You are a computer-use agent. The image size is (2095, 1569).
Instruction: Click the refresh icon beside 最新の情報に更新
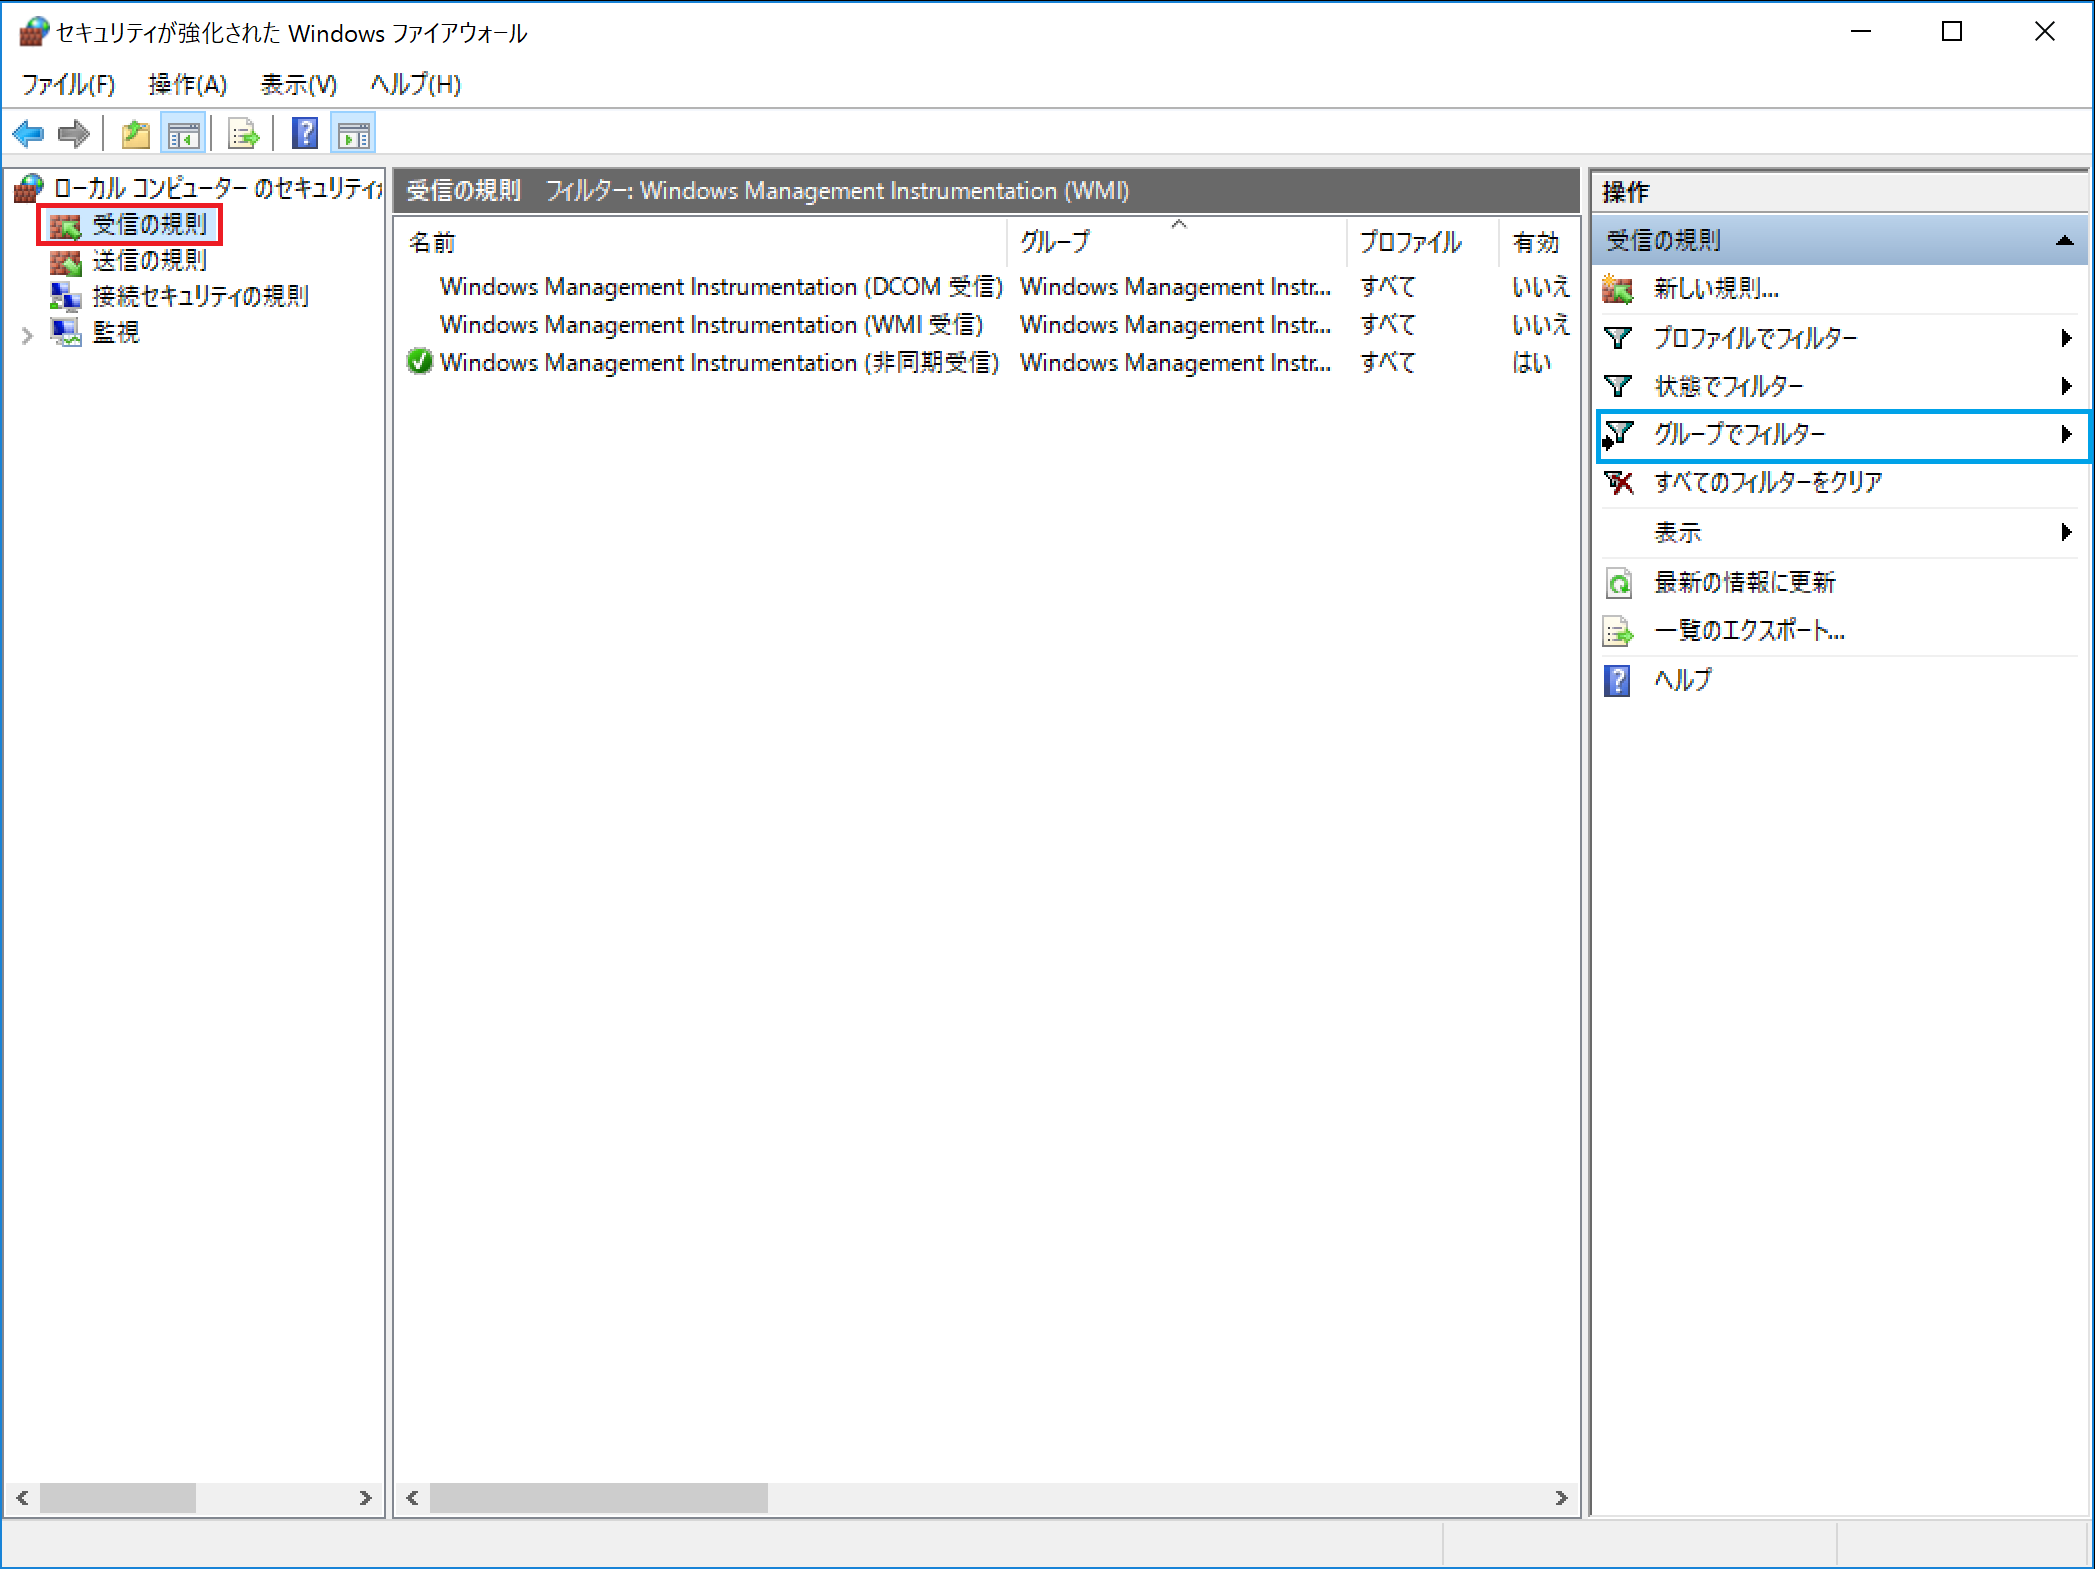tap(1618, 582)
